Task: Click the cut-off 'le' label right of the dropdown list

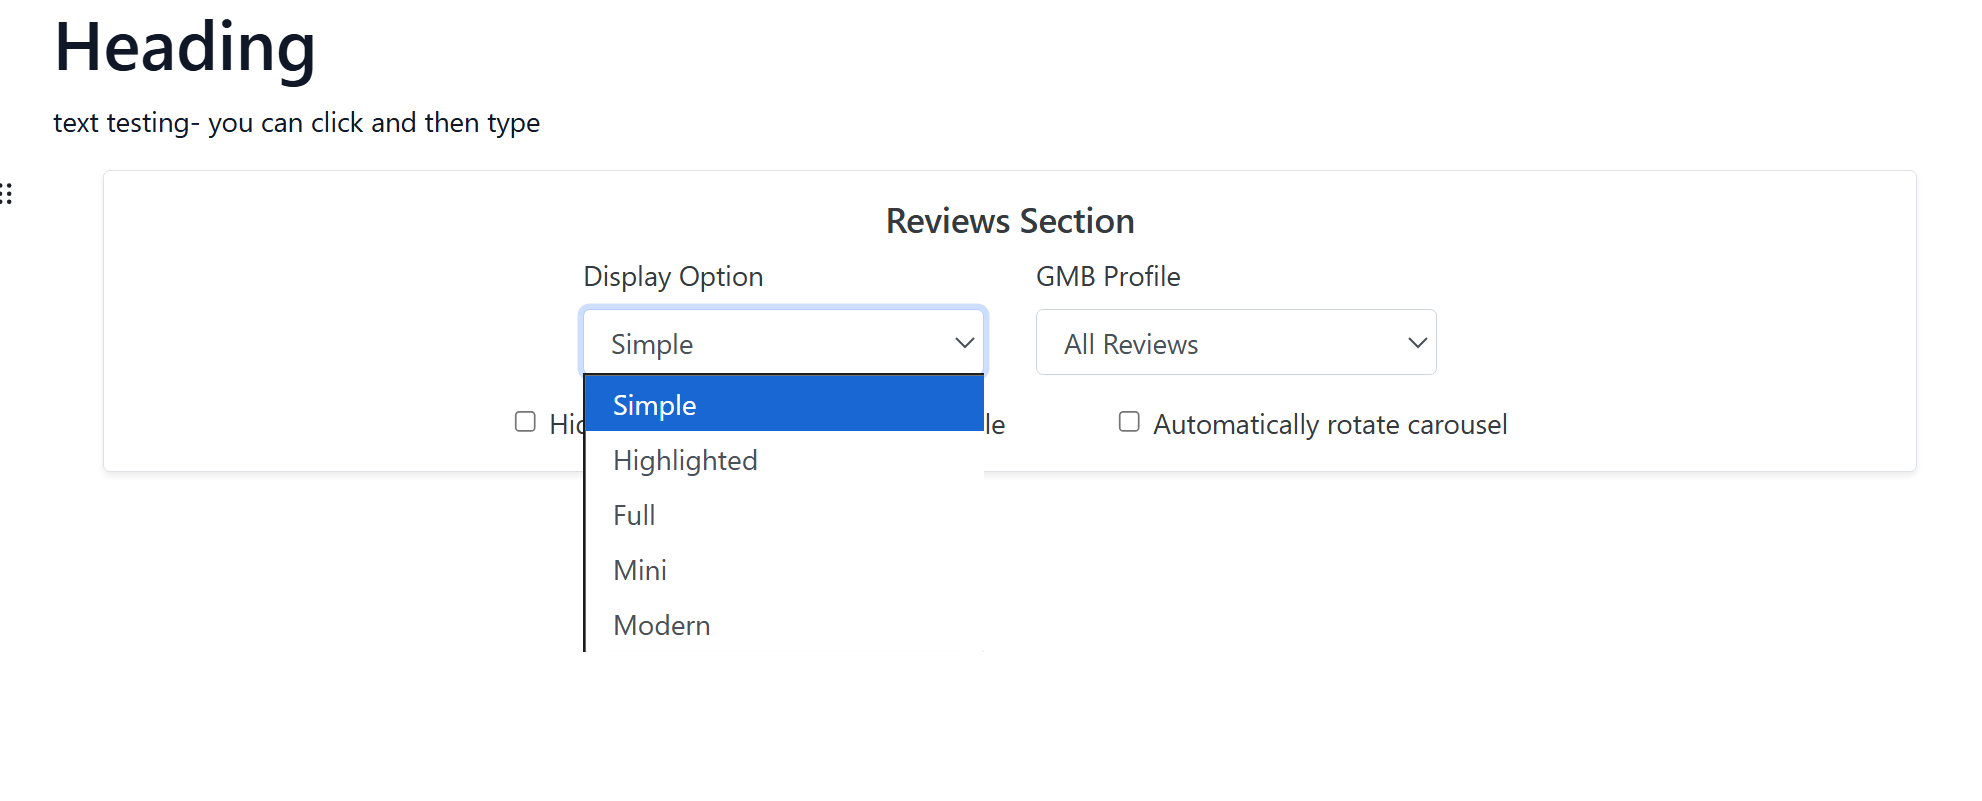Action: [x=995, y=425]
